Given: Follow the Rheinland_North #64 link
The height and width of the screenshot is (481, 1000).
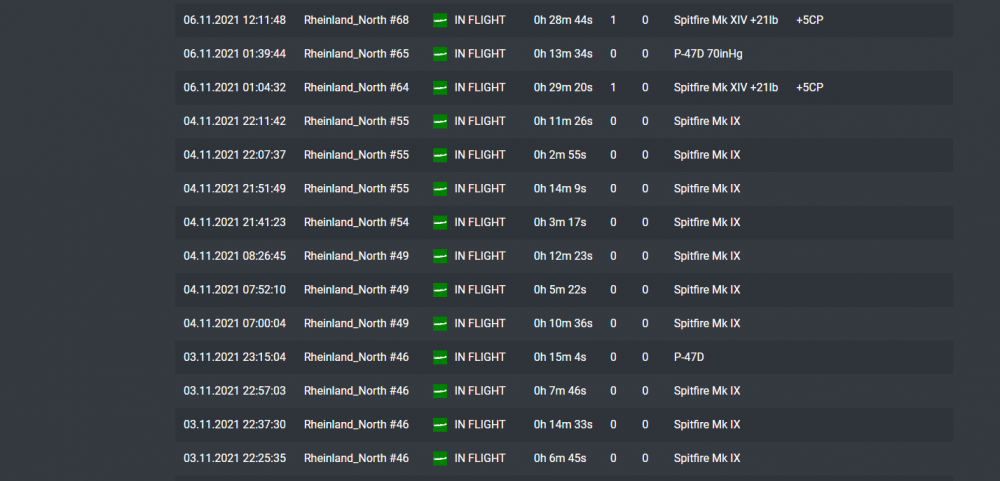Looking at the screenshot, I should [x=356, y=88].
